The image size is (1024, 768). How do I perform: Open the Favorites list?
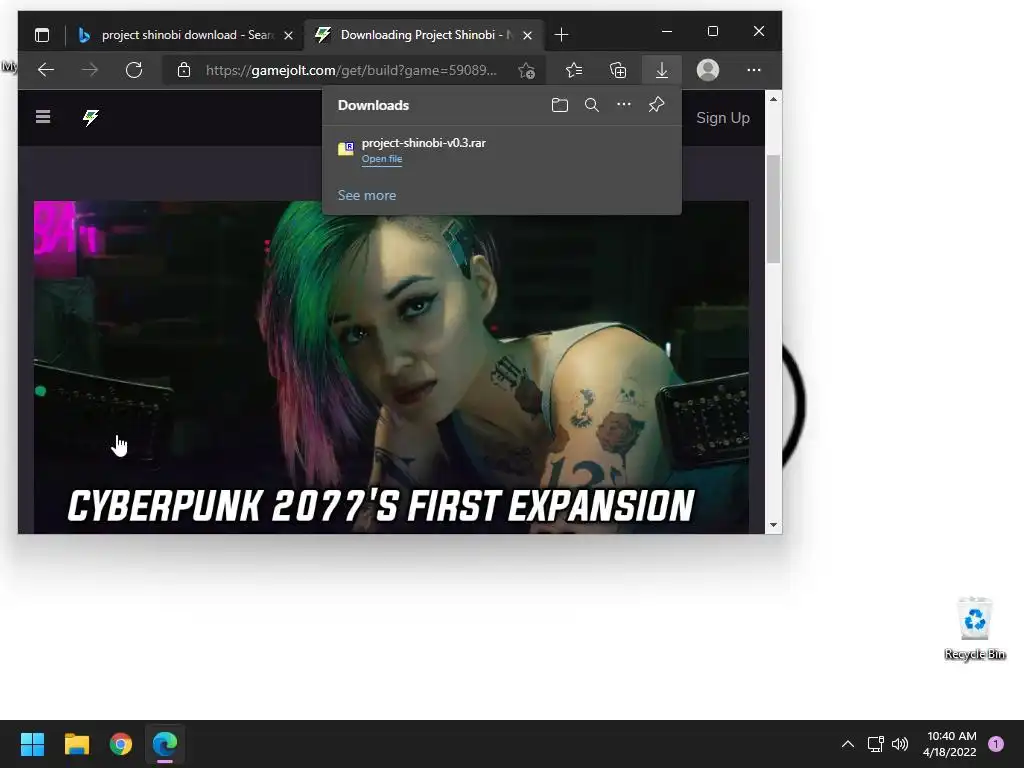point(574,70)
